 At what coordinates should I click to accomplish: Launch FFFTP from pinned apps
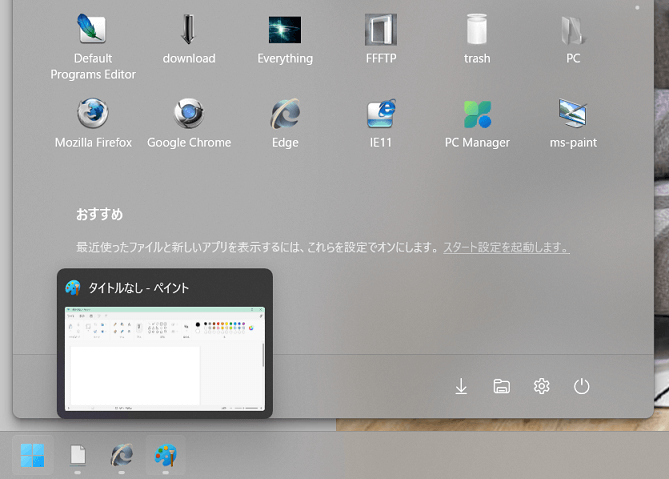point(381,38)
